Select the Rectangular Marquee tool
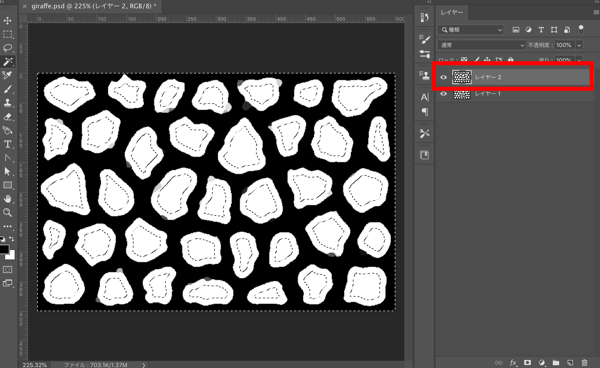The image size is (600, 368). click(8, 34)
